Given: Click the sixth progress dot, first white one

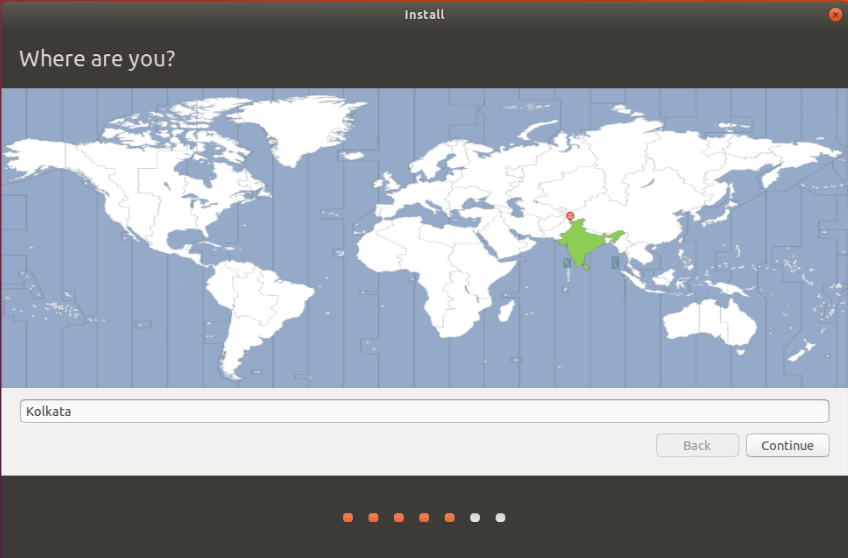Looking at the screenshot, I should point(475,517).
